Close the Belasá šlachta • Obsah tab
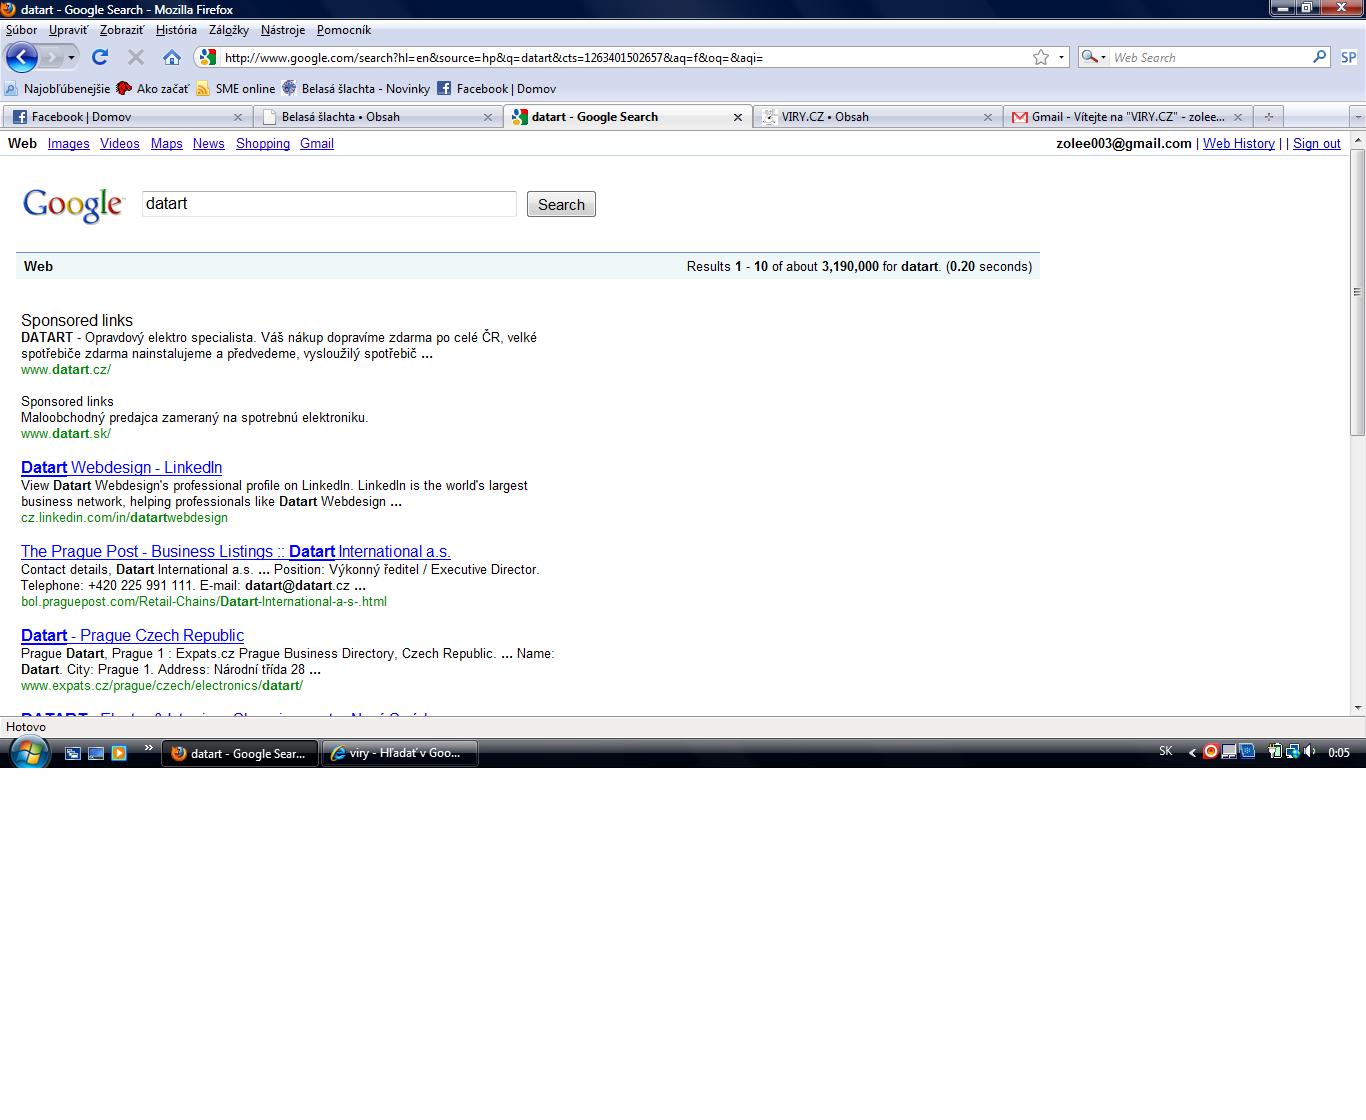The height and width of the screenshot is (1120, 1366). tap(487, 117)
